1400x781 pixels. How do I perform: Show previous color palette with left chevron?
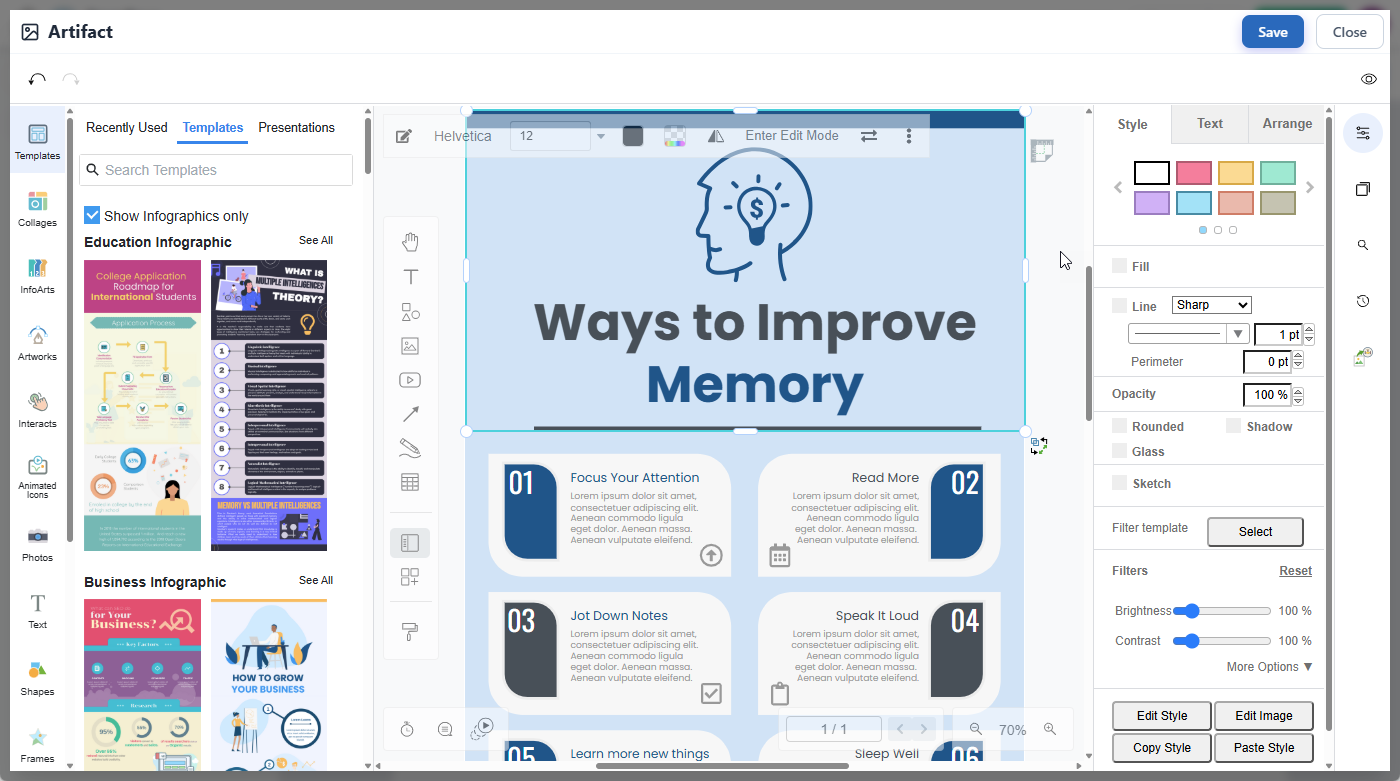[1119, 187]
